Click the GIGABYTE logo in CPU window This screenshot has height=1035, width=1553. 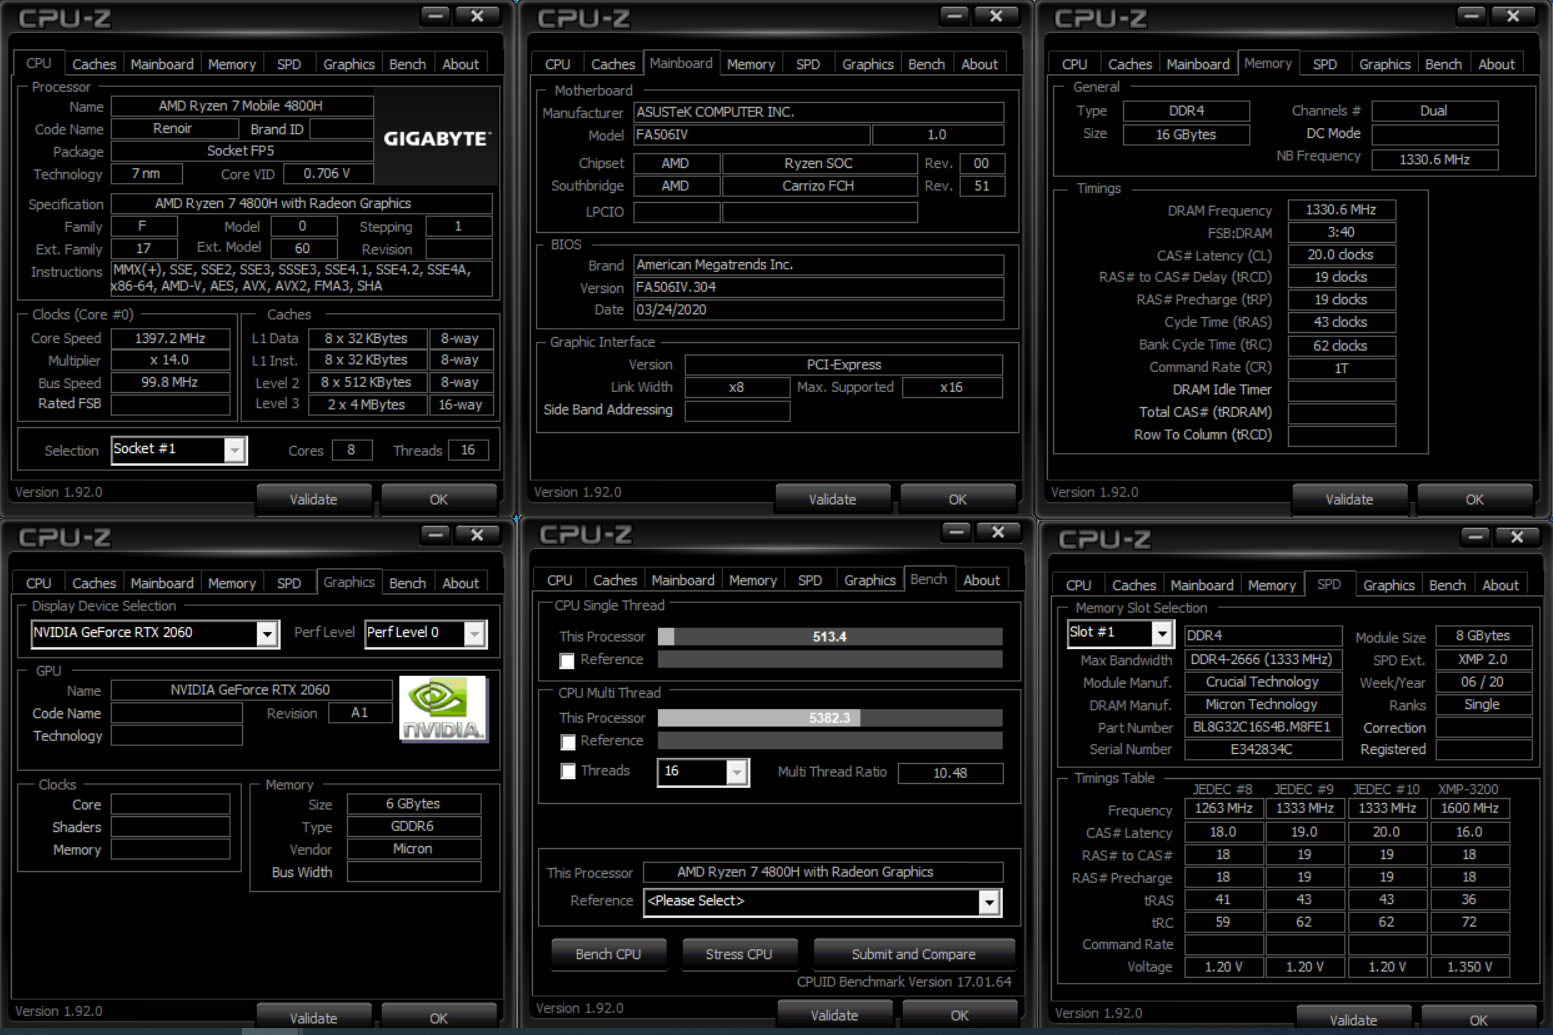click(437, 139)
